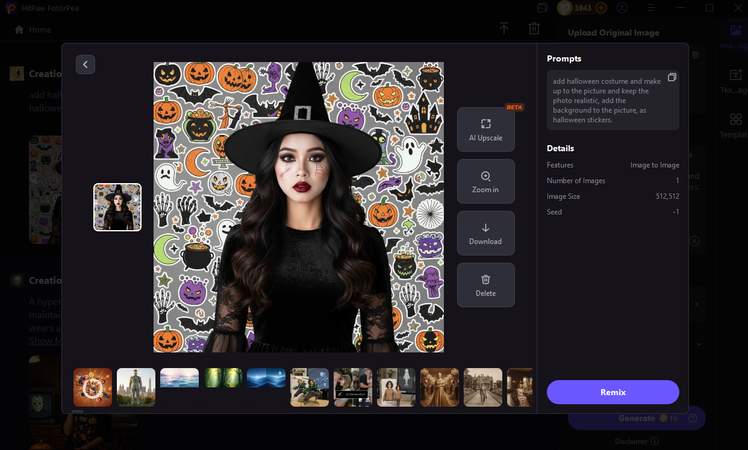Select the Image tab in right sidebar
This screenshot has height=450, width=748.
[x=734, y=36]
